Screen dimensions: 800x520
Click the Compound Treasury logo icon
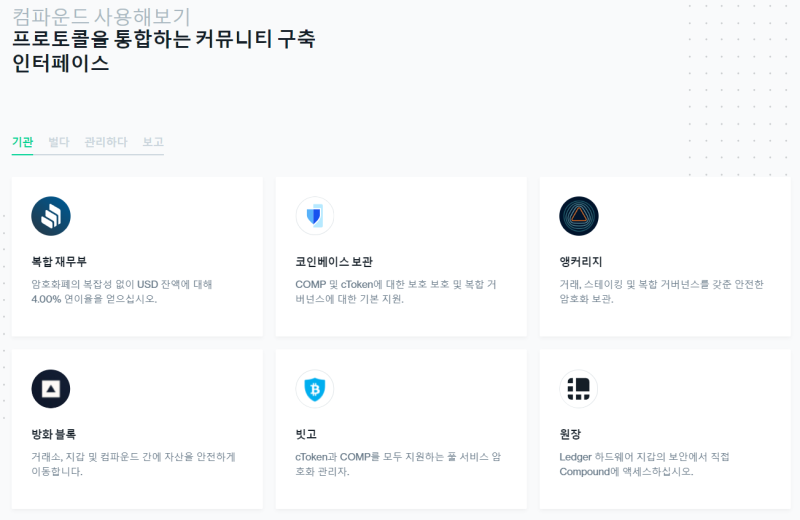point(51,216)
